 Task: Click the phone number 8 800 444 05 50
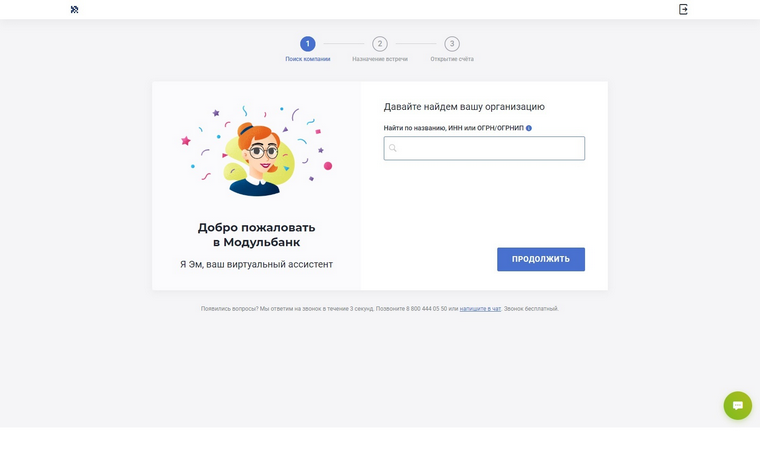[427, 309]
